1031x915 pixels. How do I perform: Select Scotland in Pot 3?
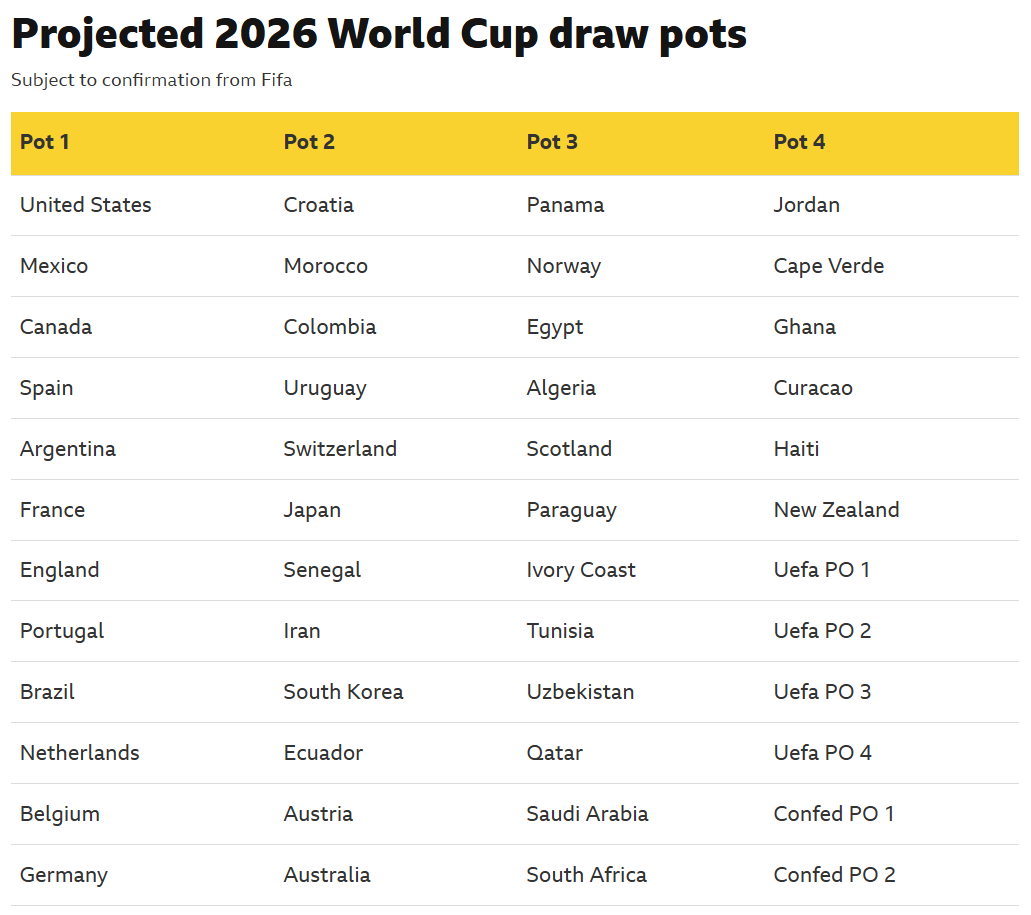click(x=569, y=449)
